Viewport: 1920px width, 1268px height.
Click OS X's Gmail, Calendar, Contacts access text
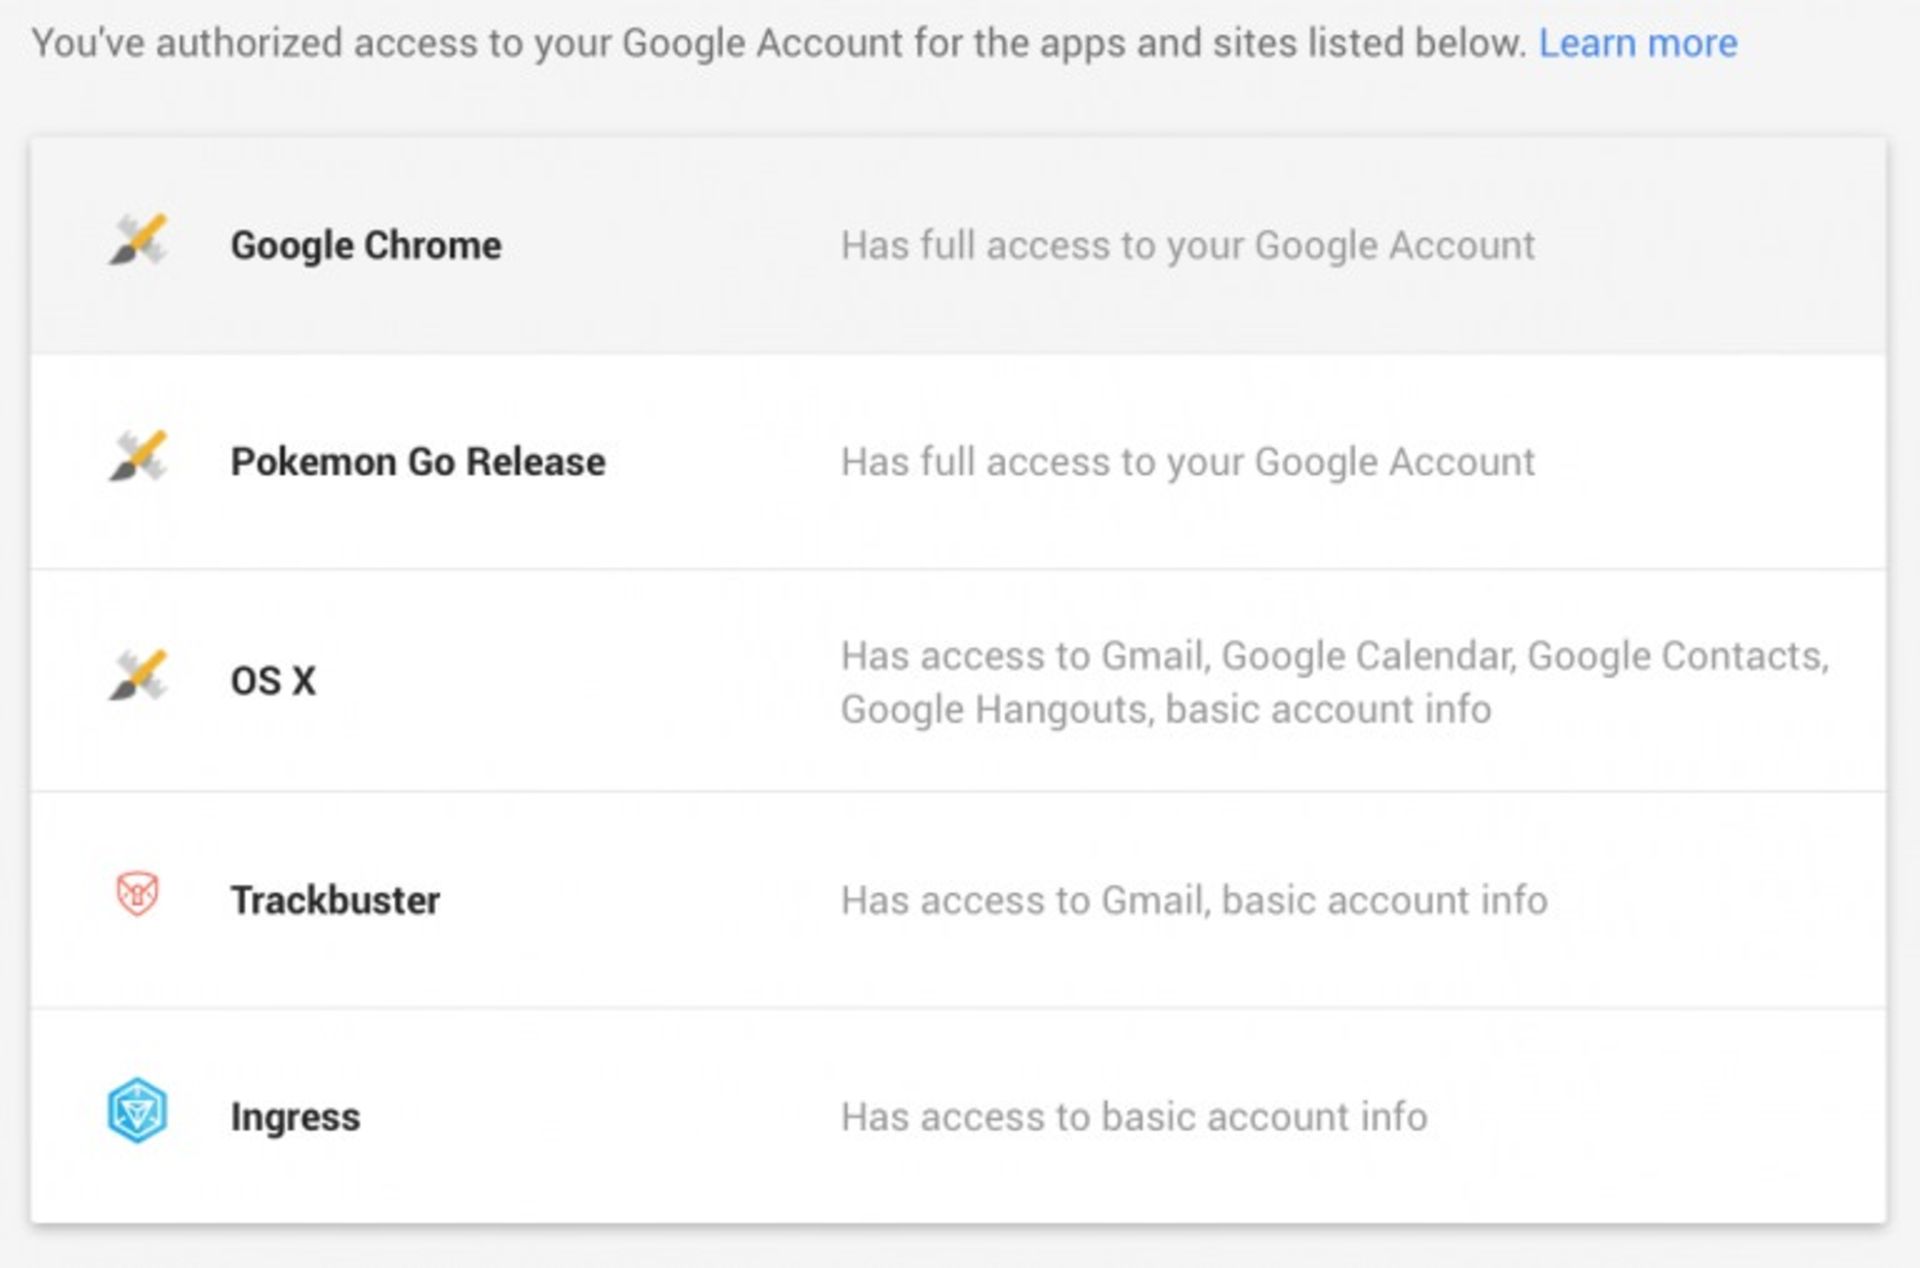click(1335, 682)
